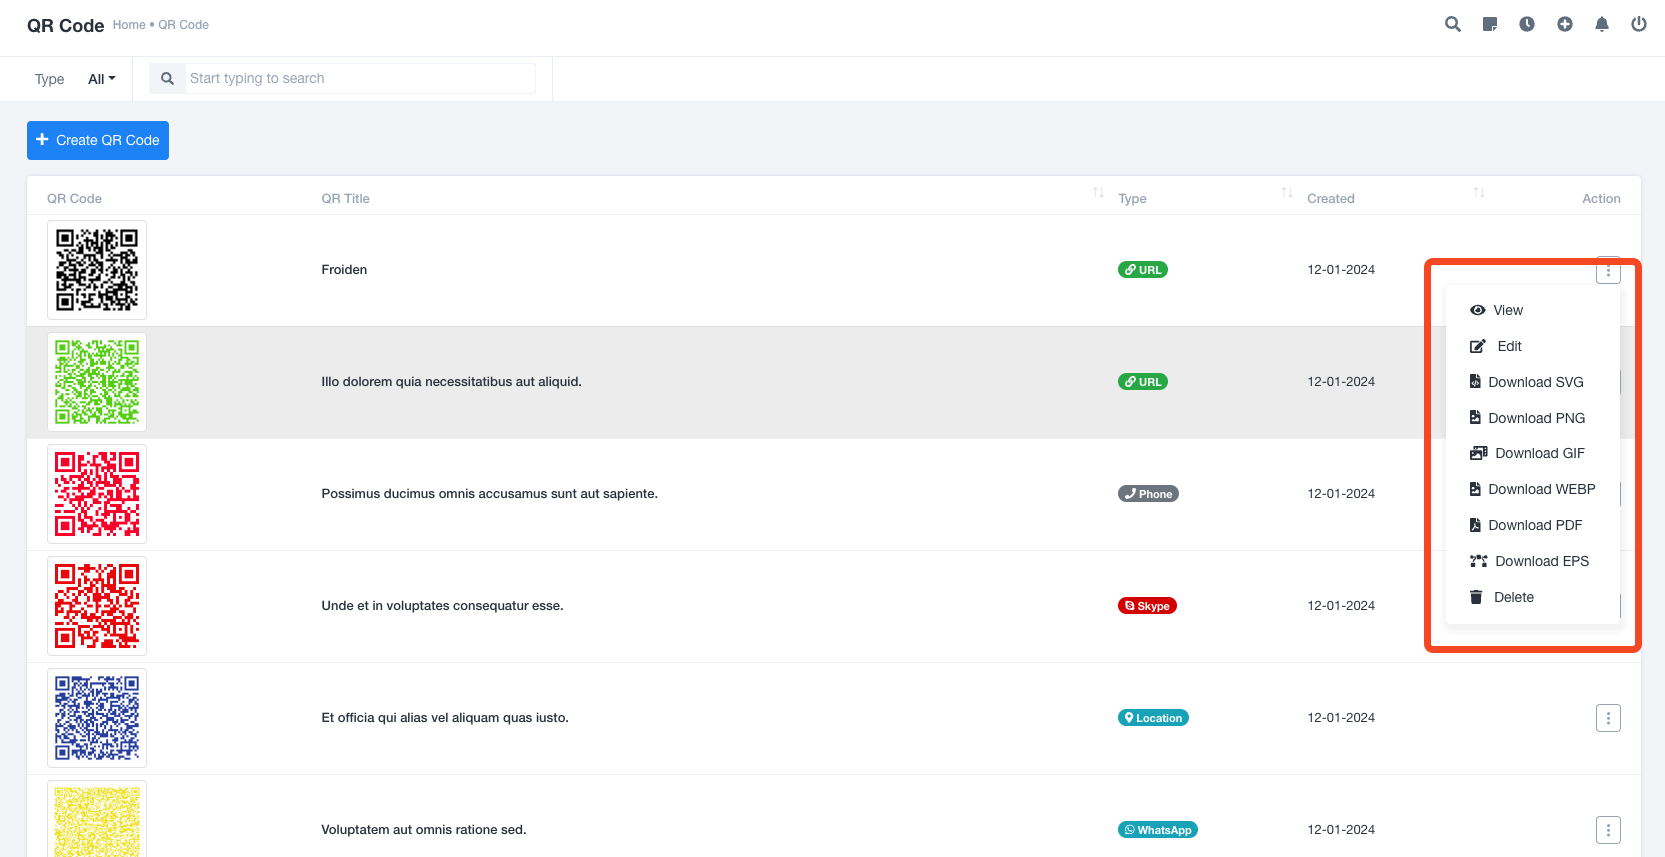The image size is (1665, 857).
Task: Choose Download PDF option
Action: 1532,525
